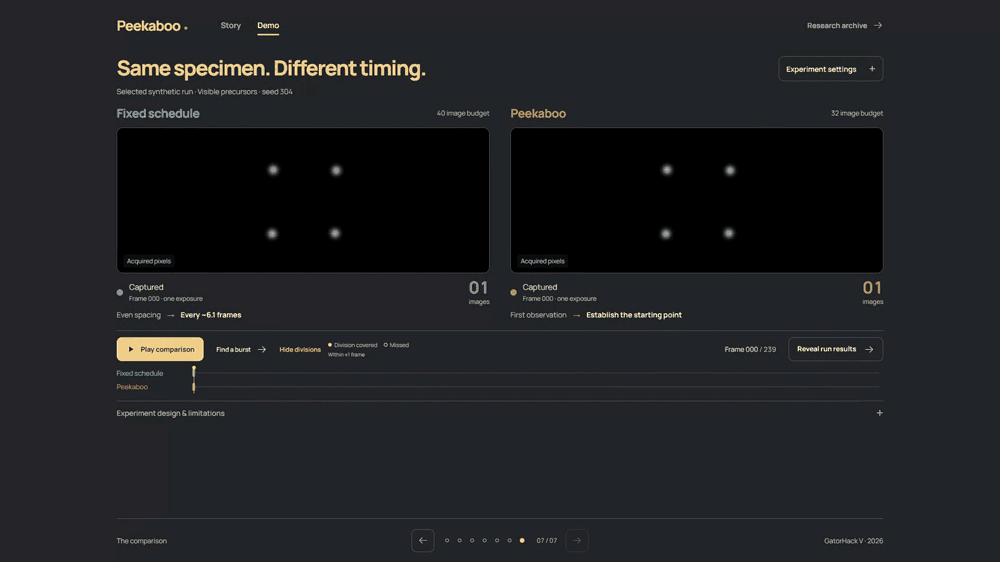
Task: Click the 'Same specimen. Different timing.' heading
Action: point(271,68)
